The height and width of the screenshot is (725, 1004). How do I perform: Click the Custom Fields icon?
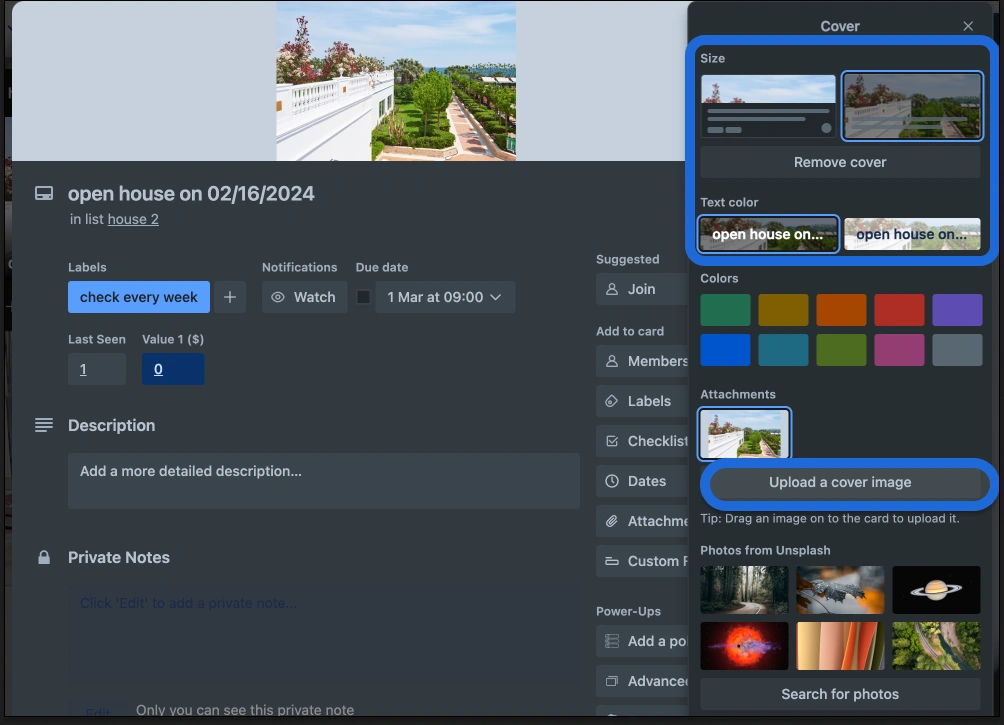pyautogui.click(x=612, y=561)
